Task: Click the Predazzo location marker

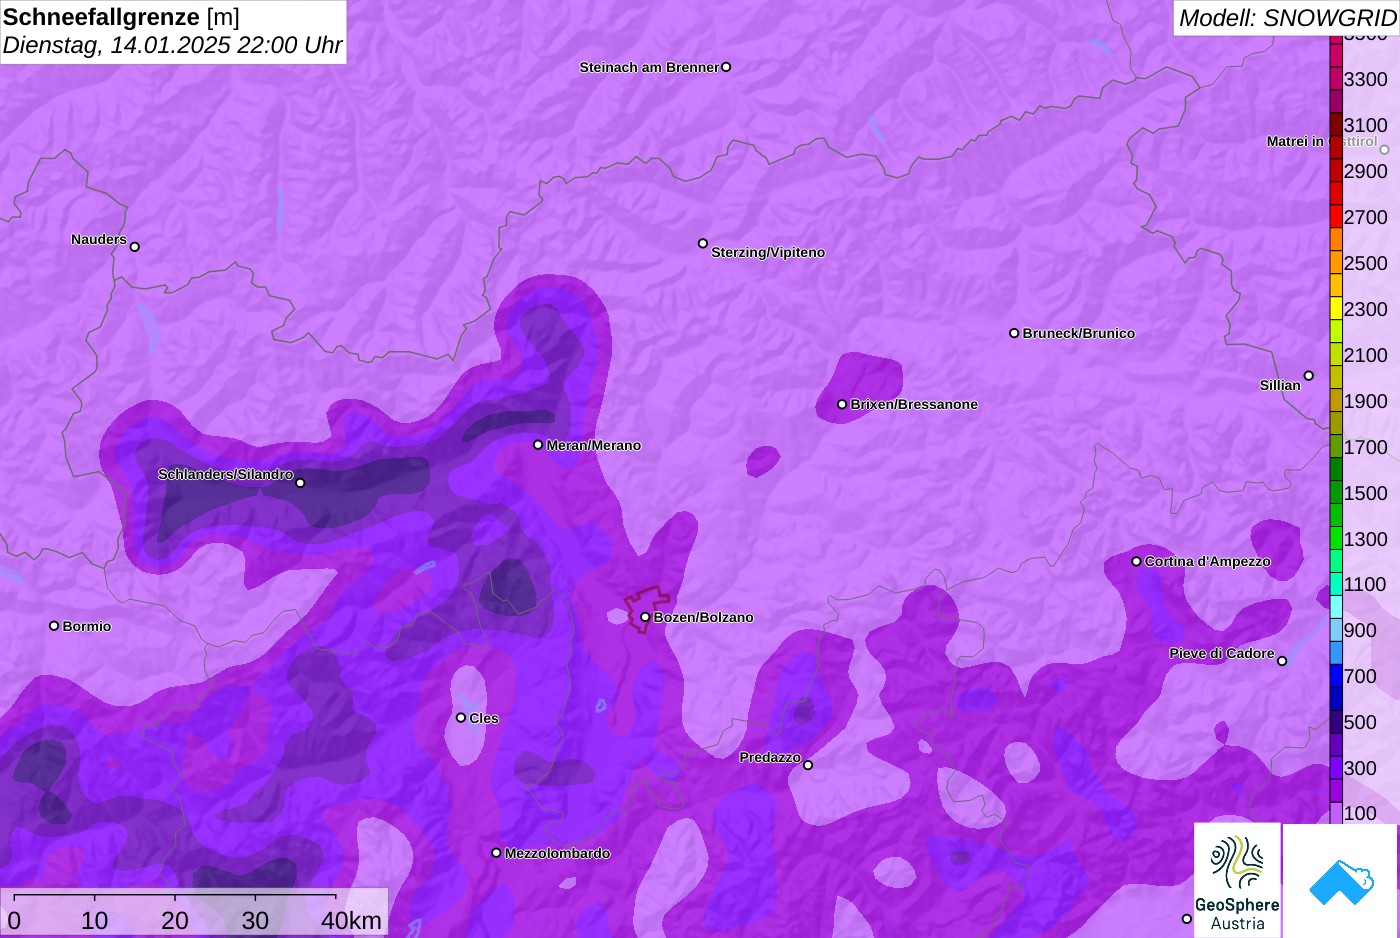Action: [x=808, y=765]
